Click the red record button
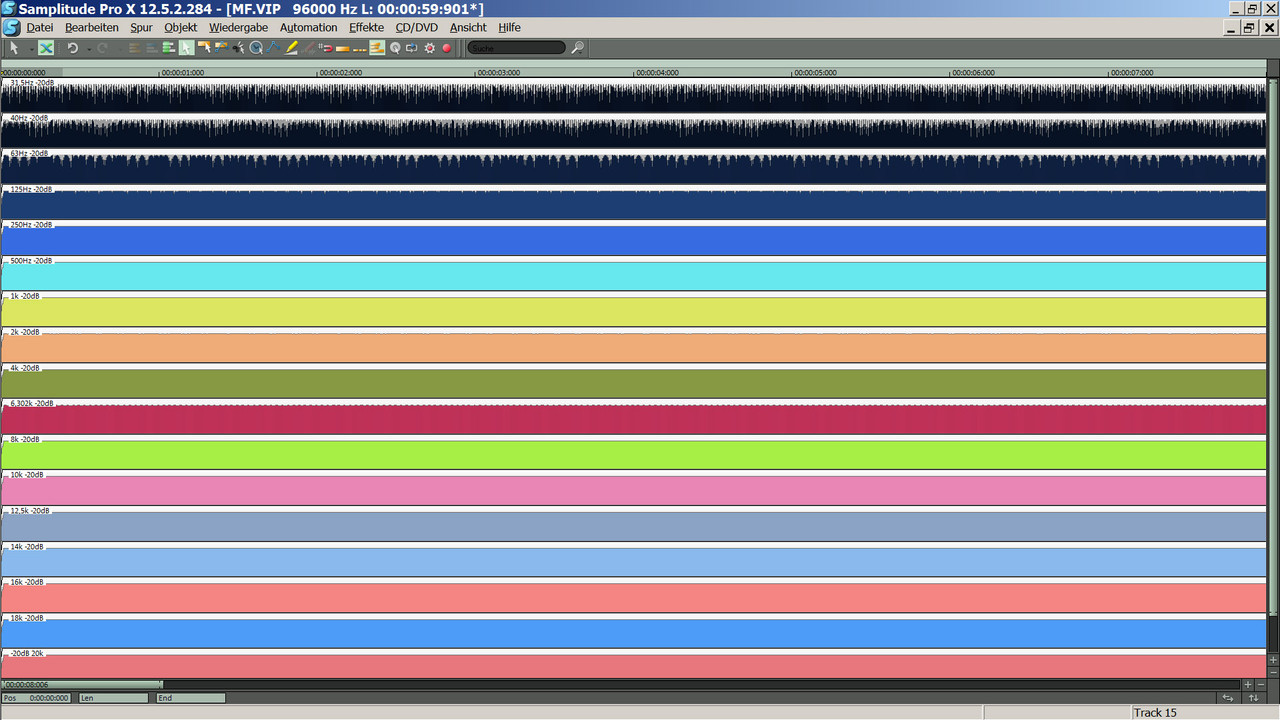This screenshot has height=720, width=1280. click(446, 47)
